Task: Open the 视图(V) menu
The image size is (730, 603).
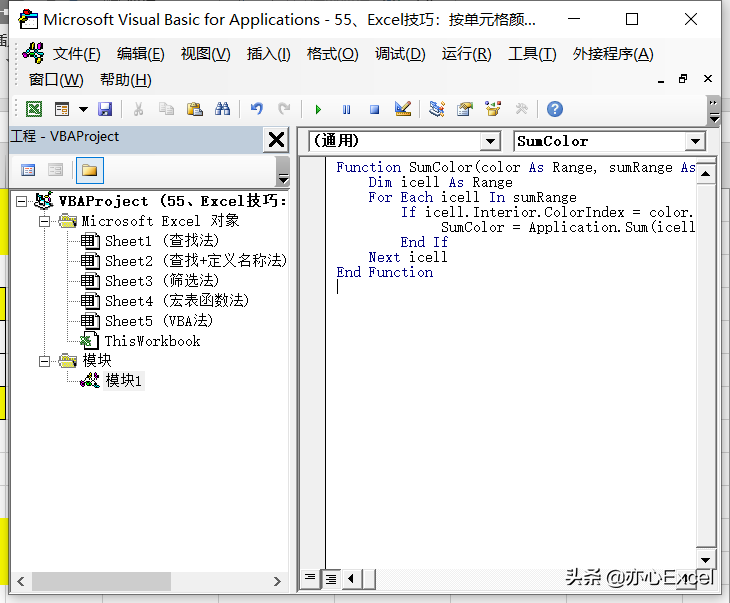Action: 205,54
